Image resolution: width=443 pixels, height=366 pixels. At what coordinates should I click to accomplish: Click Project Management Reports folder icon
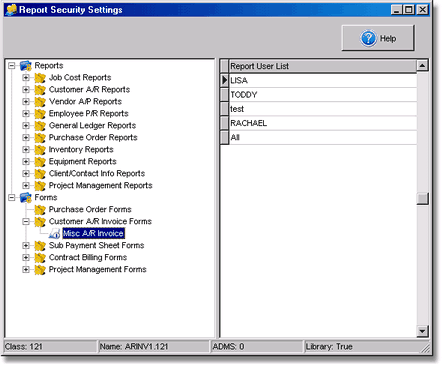40,186
